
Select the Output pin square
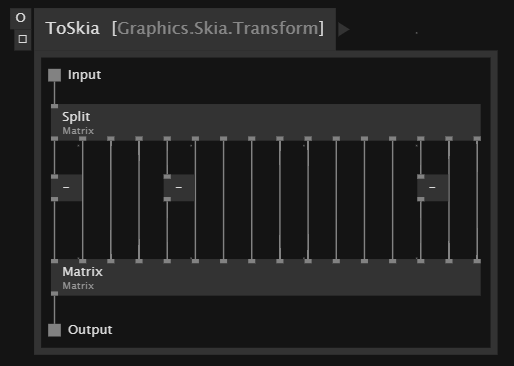54,330
